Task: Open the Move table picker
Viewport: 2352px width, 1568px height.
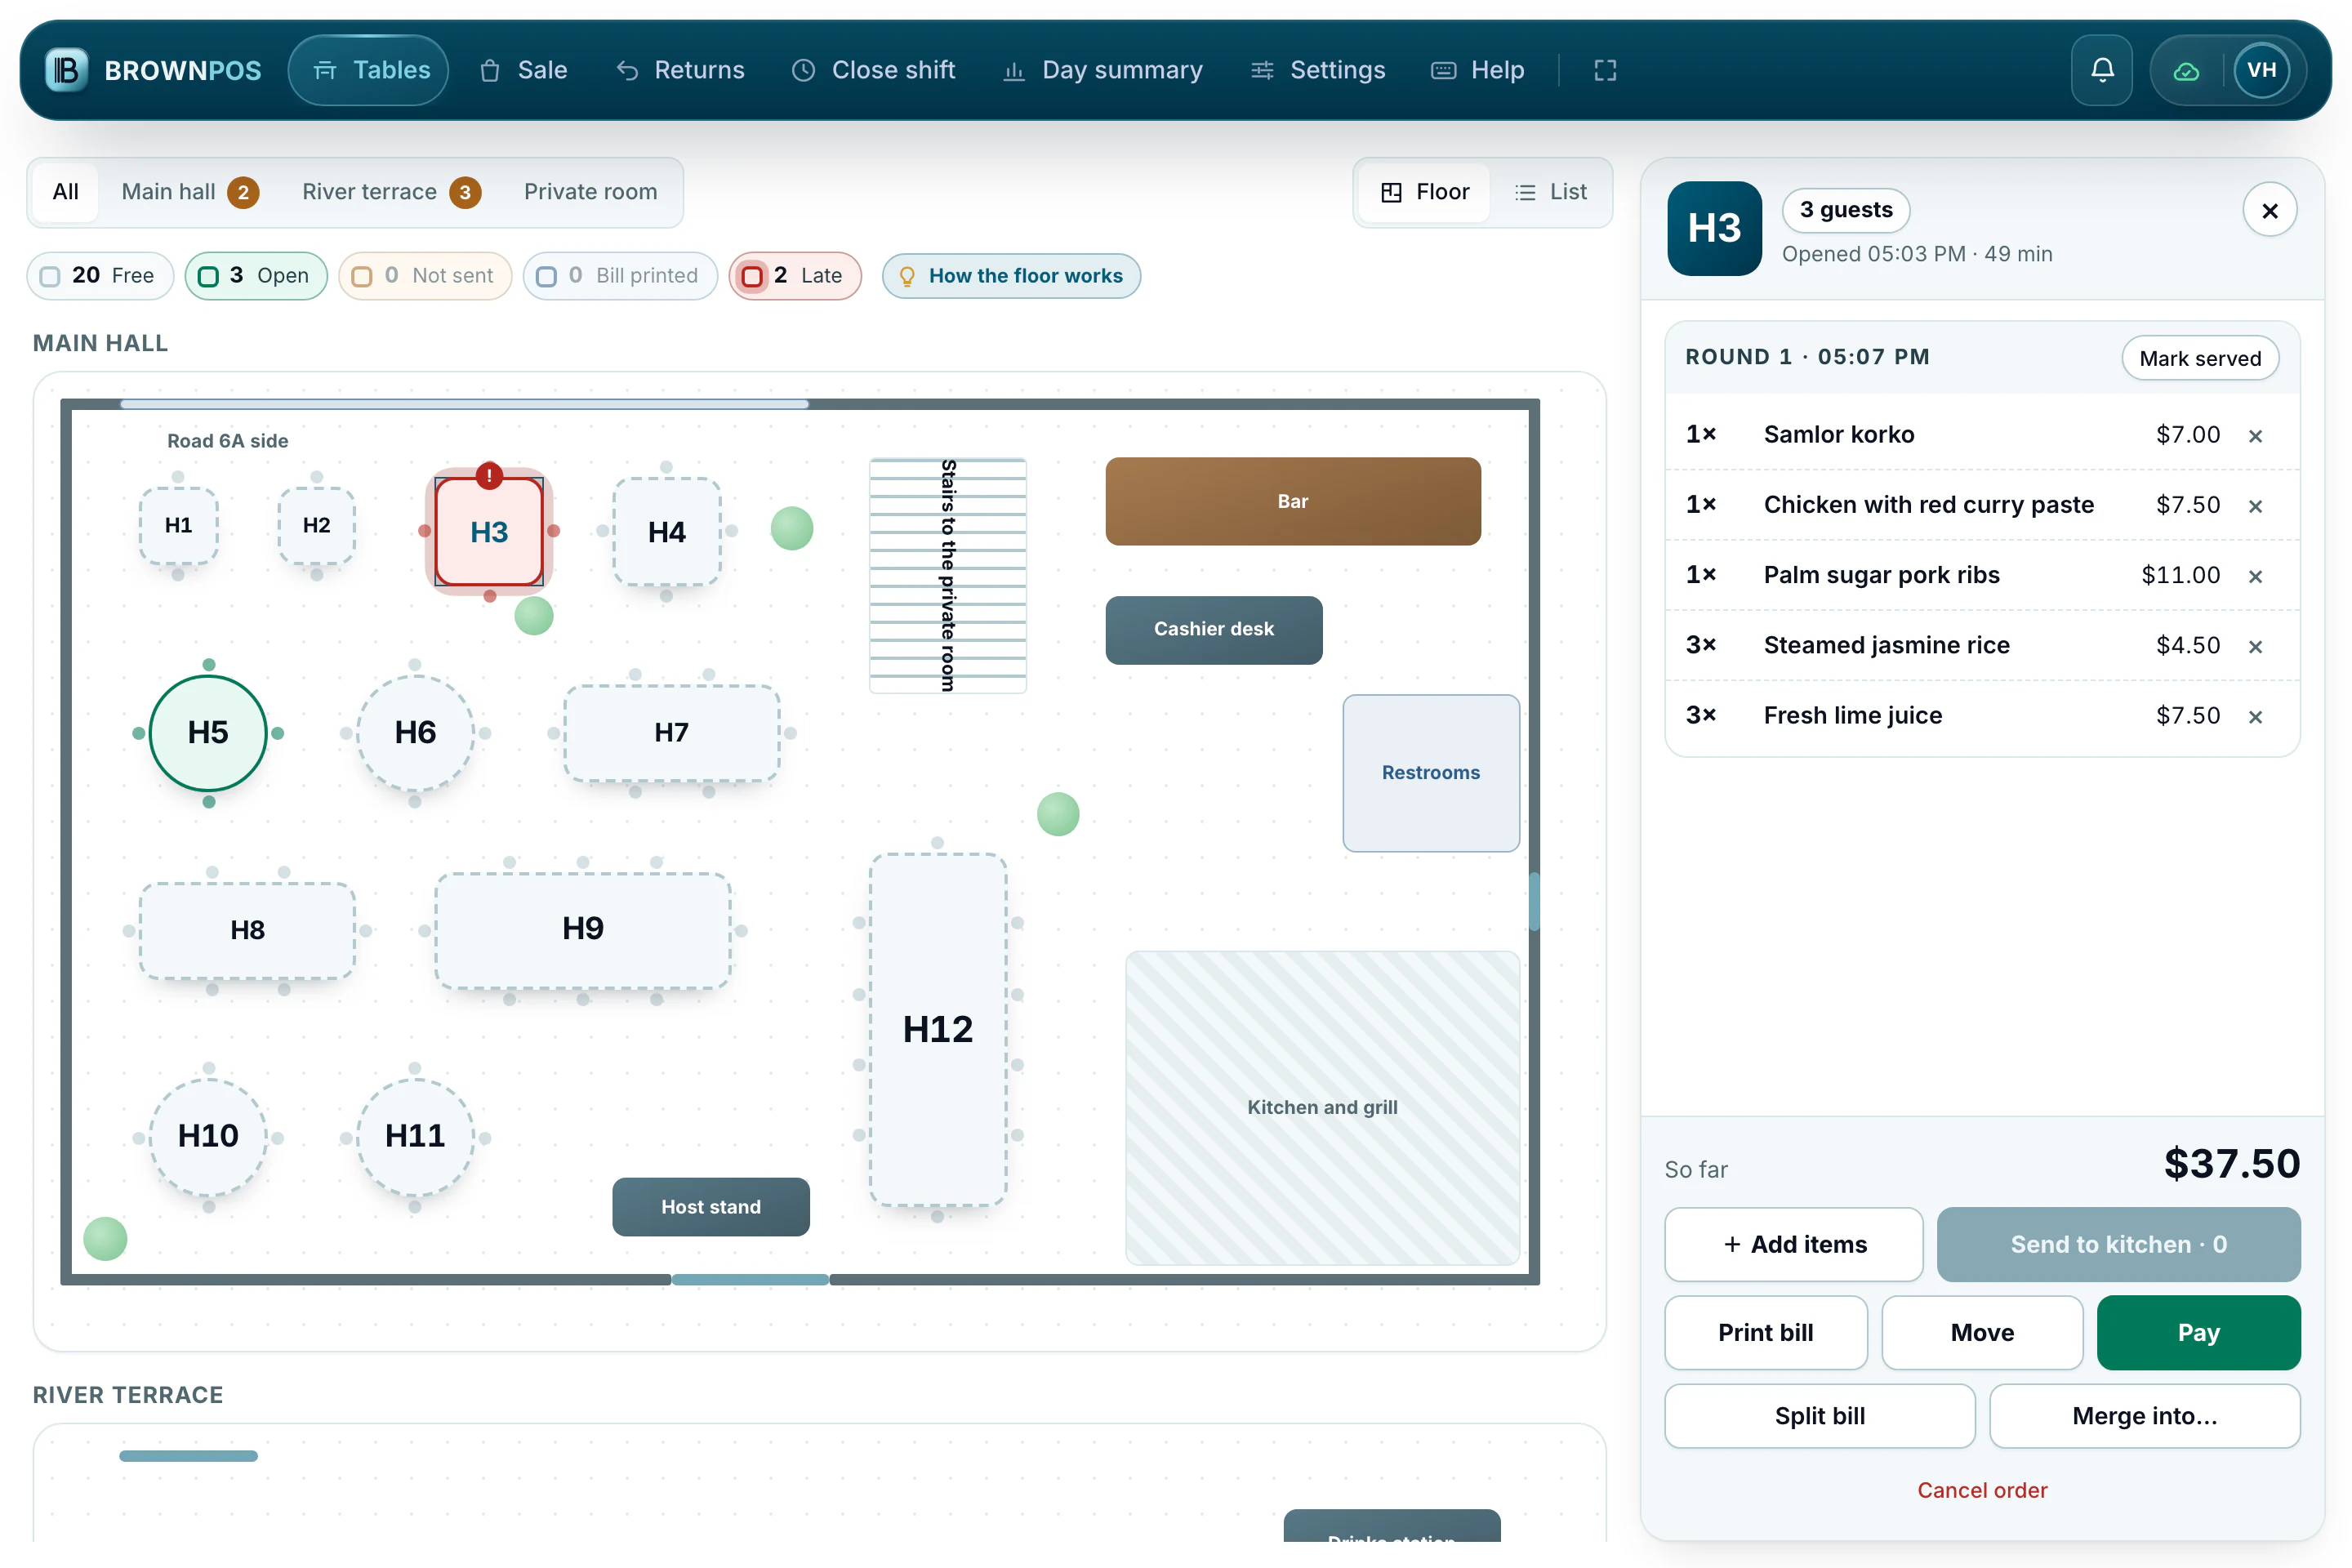Action: tap(1982, 1332)
